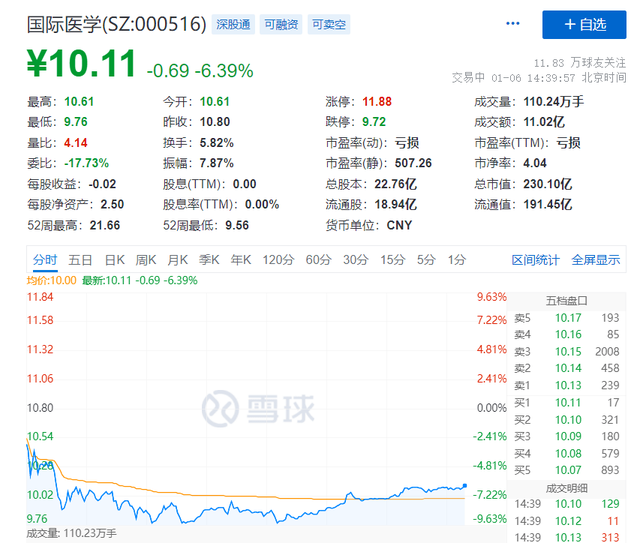Switch to the 15分 chart tab
The width and height of the screenshot is (640, 543).
pos(393,260)
